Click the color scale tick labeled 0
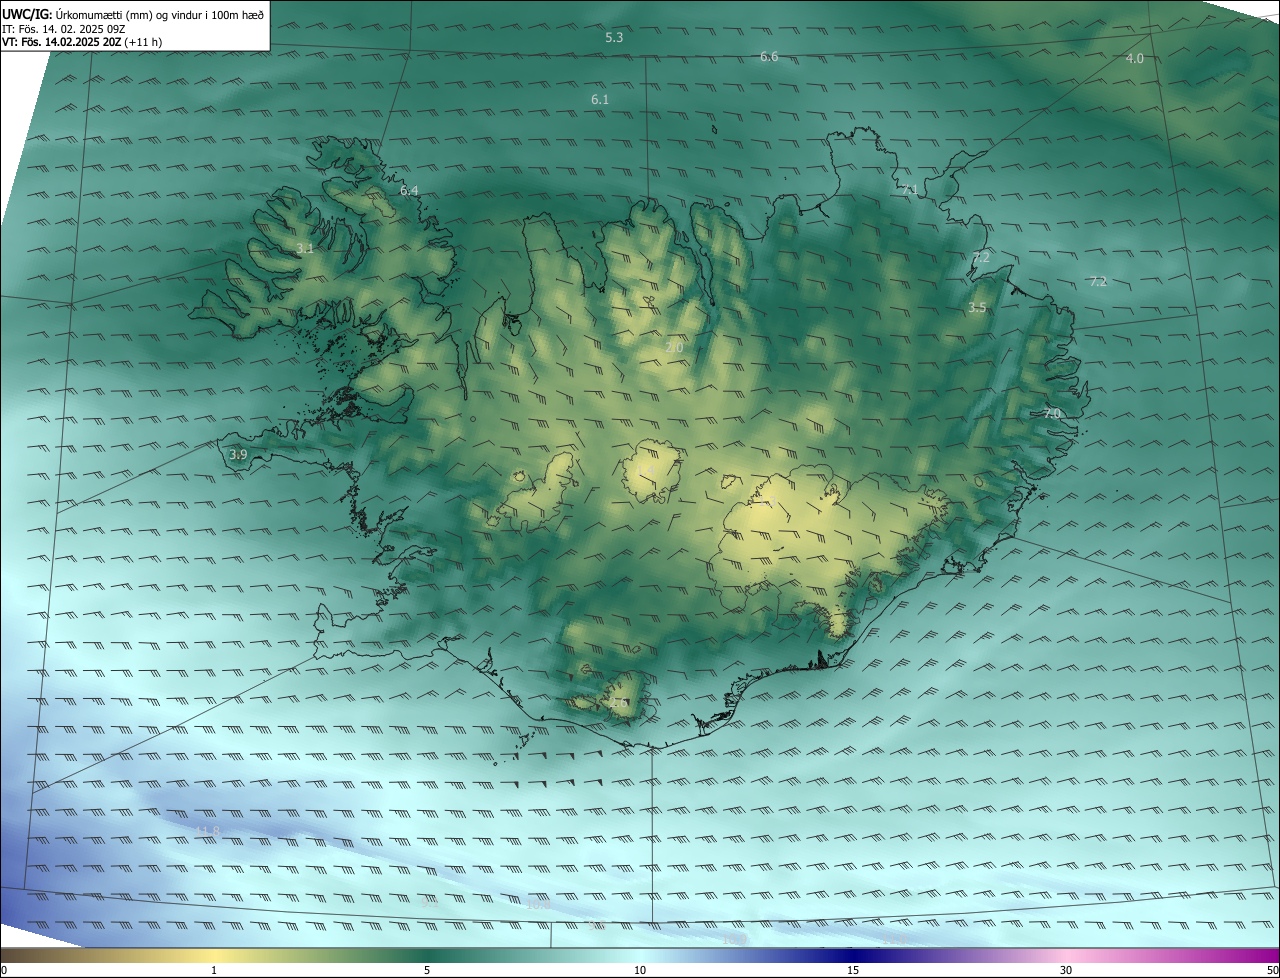The width and height of the screenshot is (1280, 978). point(4,970)
